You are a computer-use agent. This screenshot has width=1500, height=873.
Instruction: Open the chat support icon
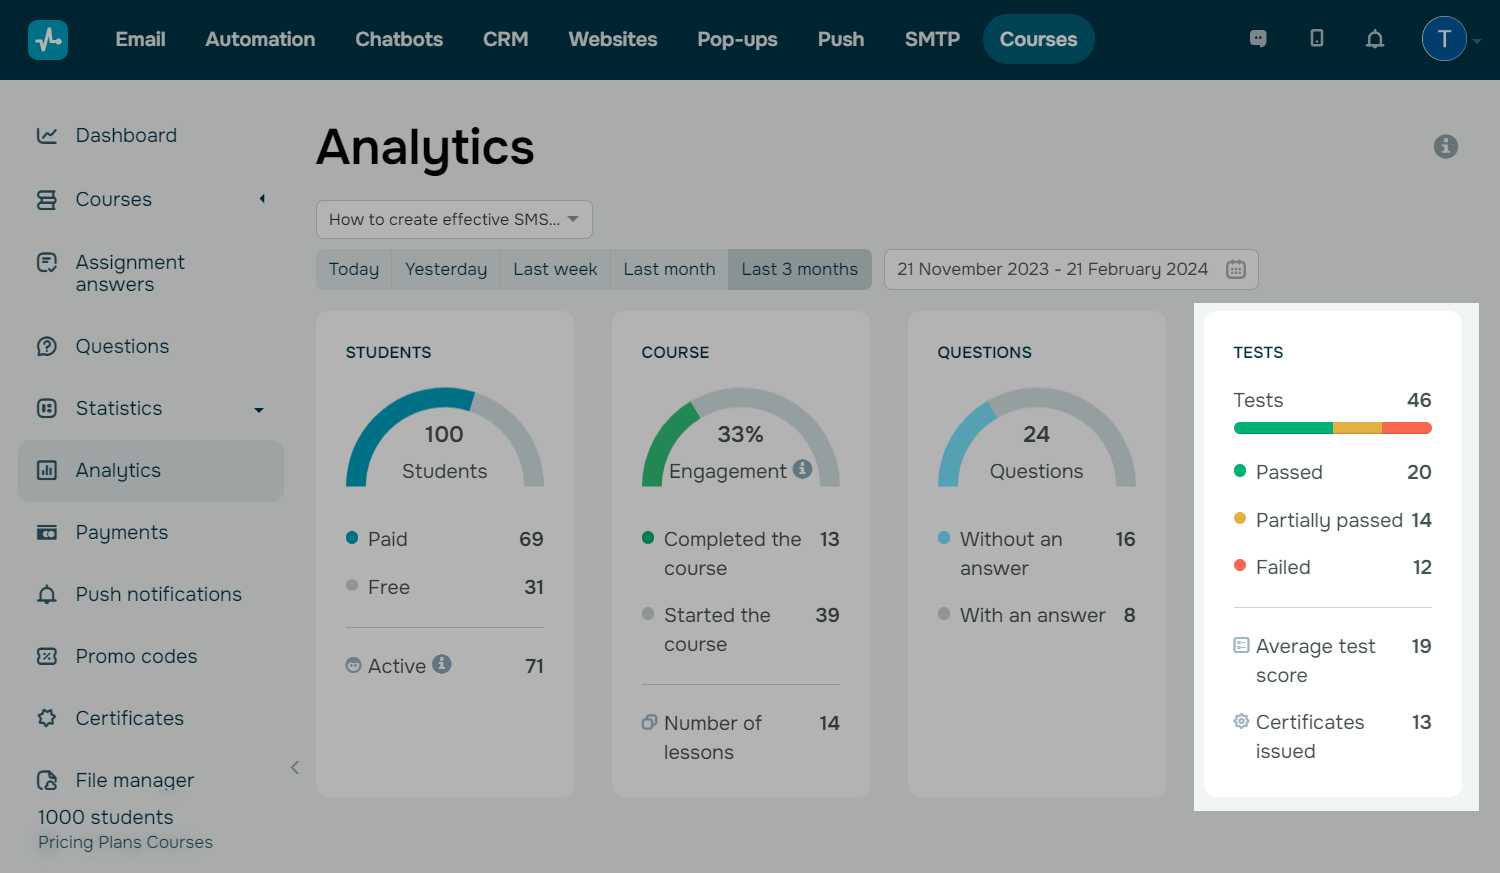pos(1258,39)
